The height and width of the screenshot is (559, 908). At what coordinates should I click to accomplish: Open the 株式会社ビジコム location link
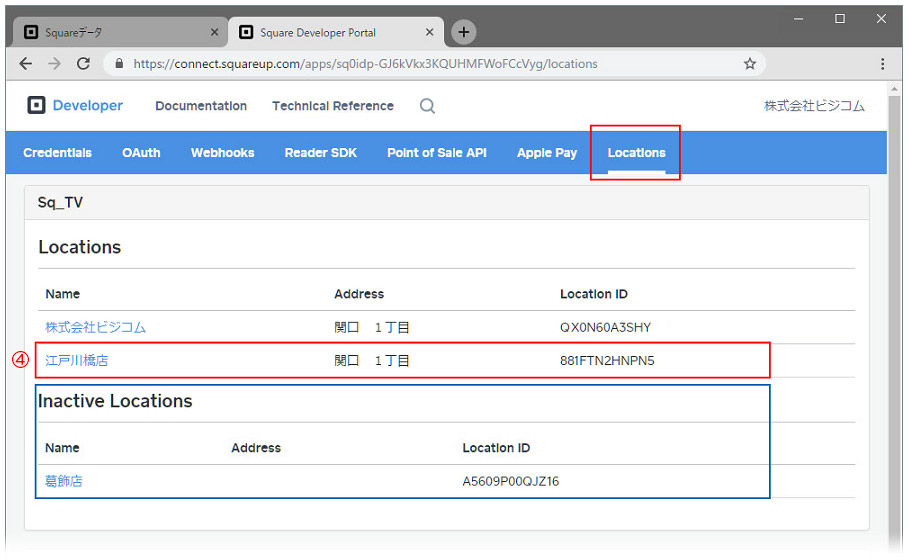(96, 327)
